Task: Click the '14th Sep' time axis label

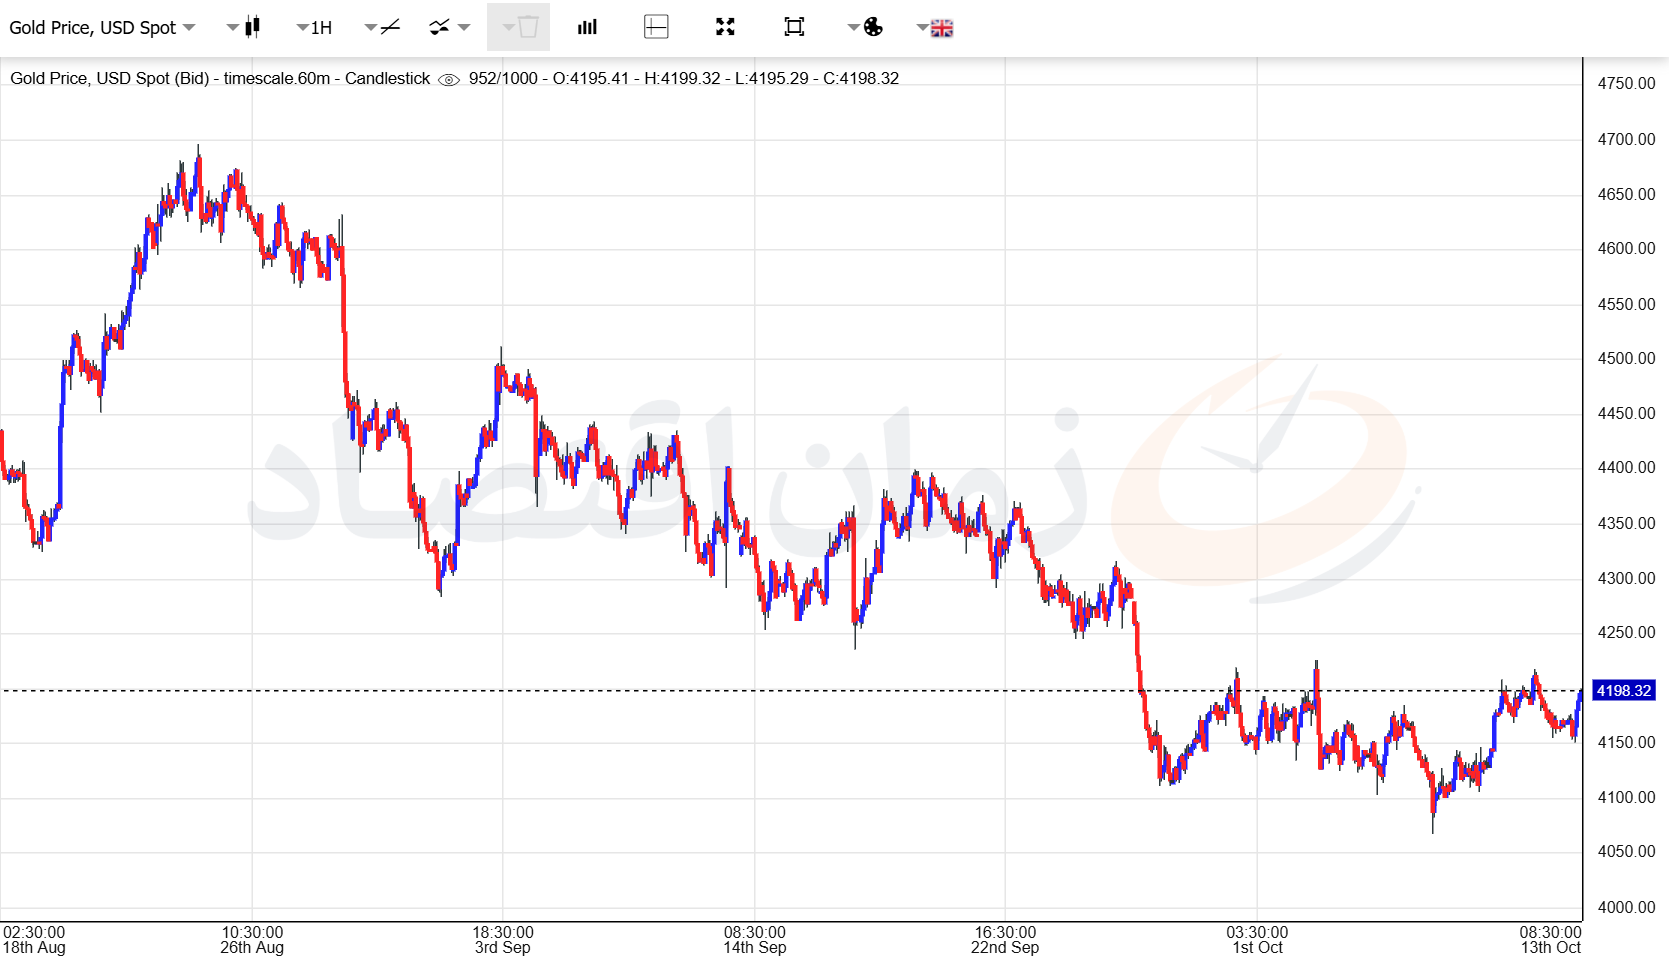Action: coord(754,948)
